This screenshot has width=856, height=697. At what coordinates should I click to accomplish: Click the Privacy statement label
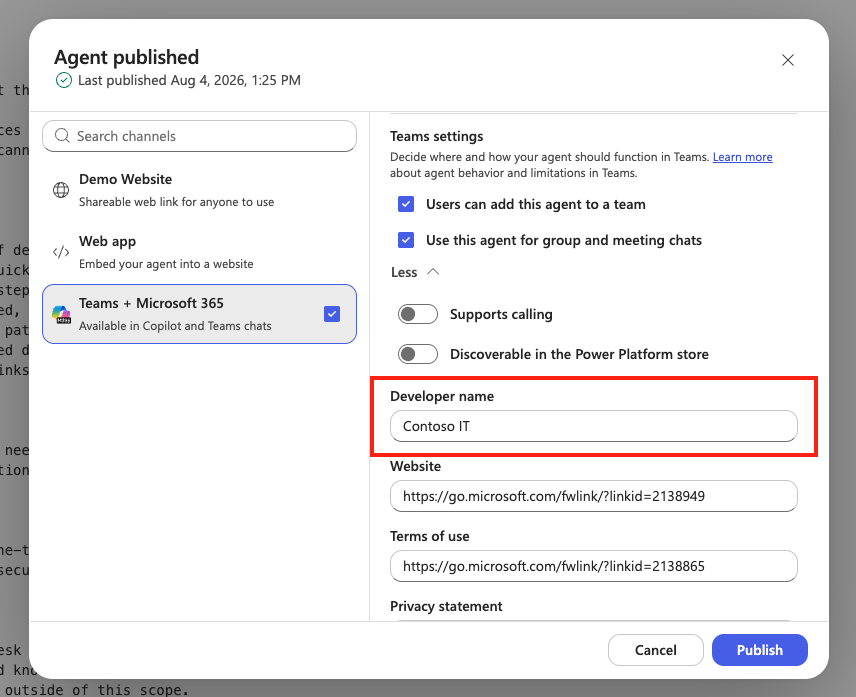coord(446,606)
